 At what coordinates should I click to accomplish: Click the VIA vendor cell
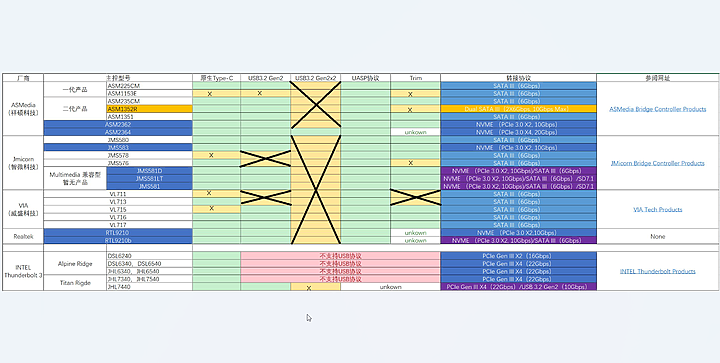(23, 209)
